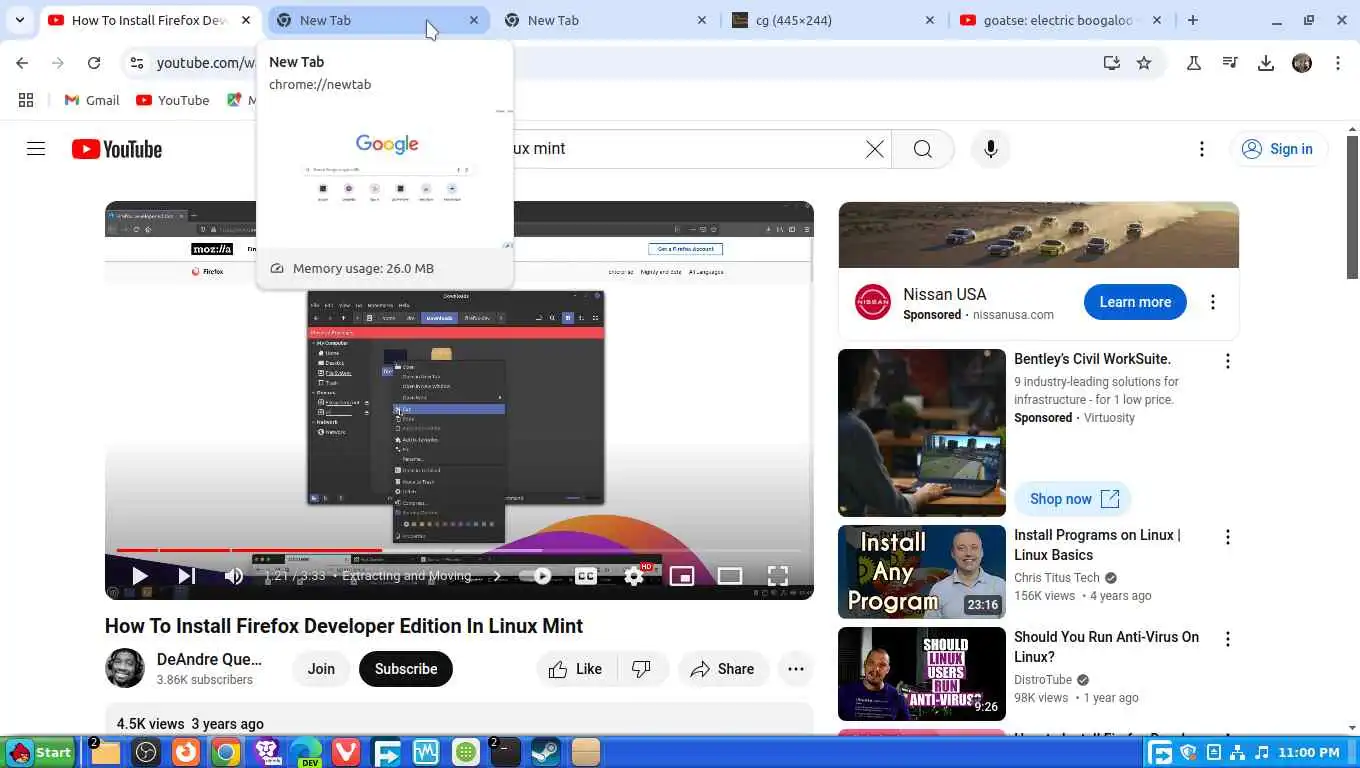Click the Sign in button
Screen dimensions: 1360x768
tap(1278, 149)
